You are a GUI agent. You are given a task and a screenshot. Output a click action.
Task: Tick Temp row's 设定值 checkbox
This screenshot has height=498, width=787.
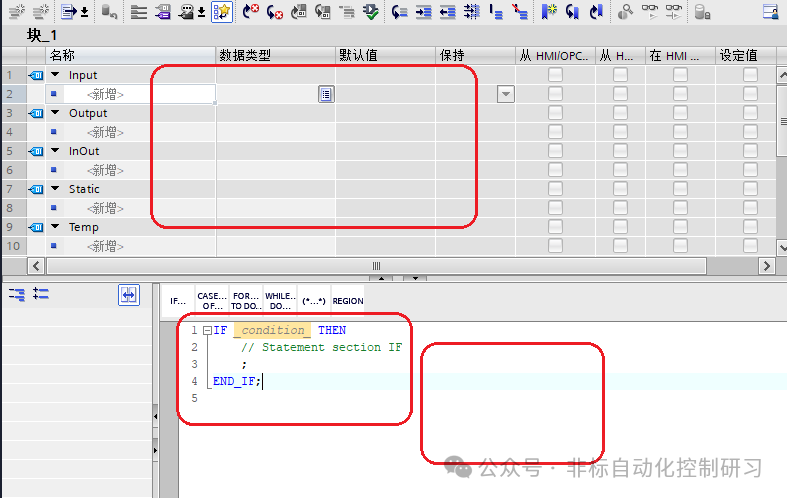coord(750,227)
